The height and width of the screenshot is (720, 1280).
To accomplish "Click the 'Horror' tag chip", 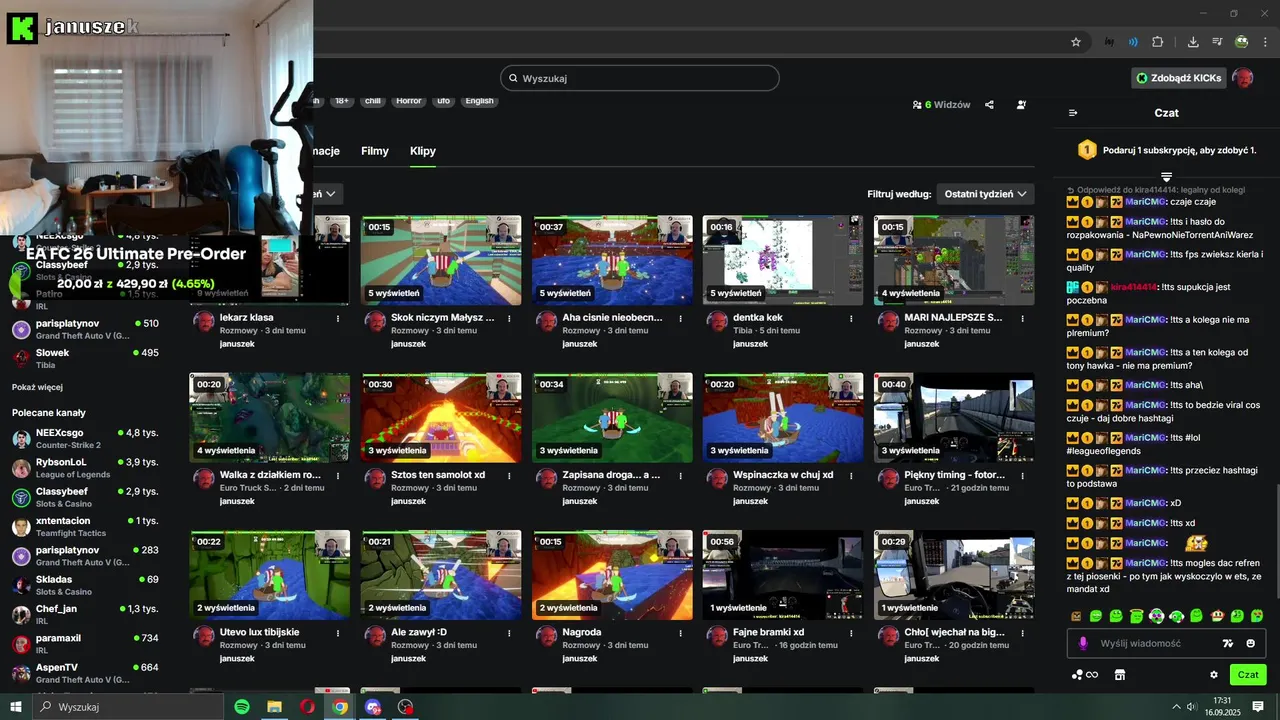I will 408,101.
